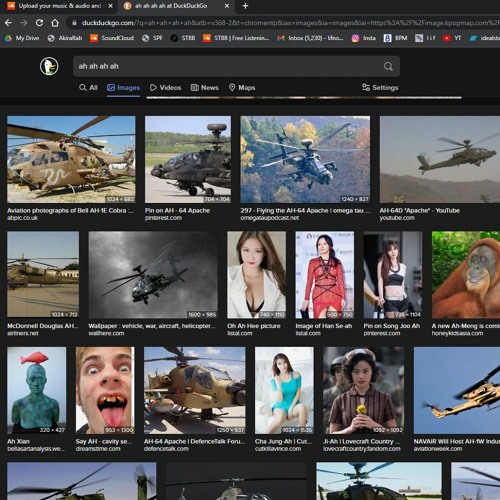This screenshot has width=500, height=500.
Task: Switch to the Maps tab
Action: click(x=242, y=88)
